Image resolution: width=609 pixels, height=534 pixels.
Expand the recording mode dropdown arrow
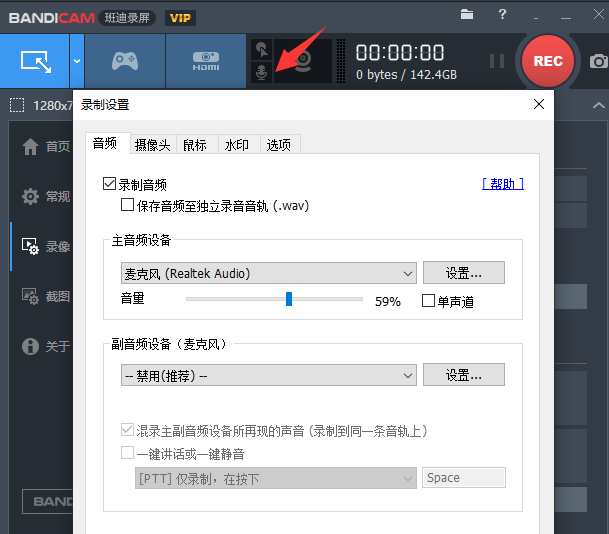coord(77,61)
